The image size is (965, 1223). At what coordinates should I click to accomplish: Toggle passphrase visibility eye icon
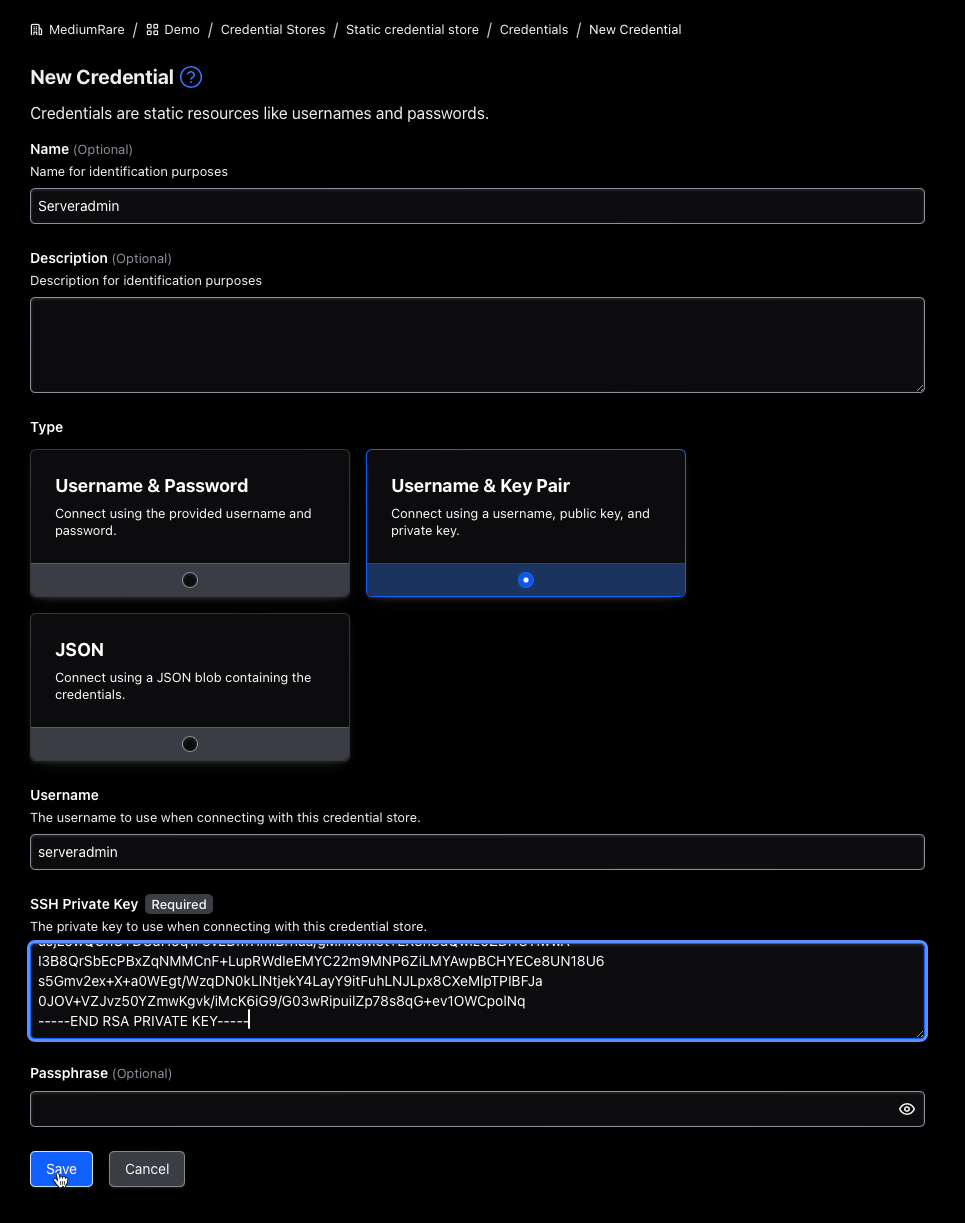pyautogui.click(x=906, y=1109)
